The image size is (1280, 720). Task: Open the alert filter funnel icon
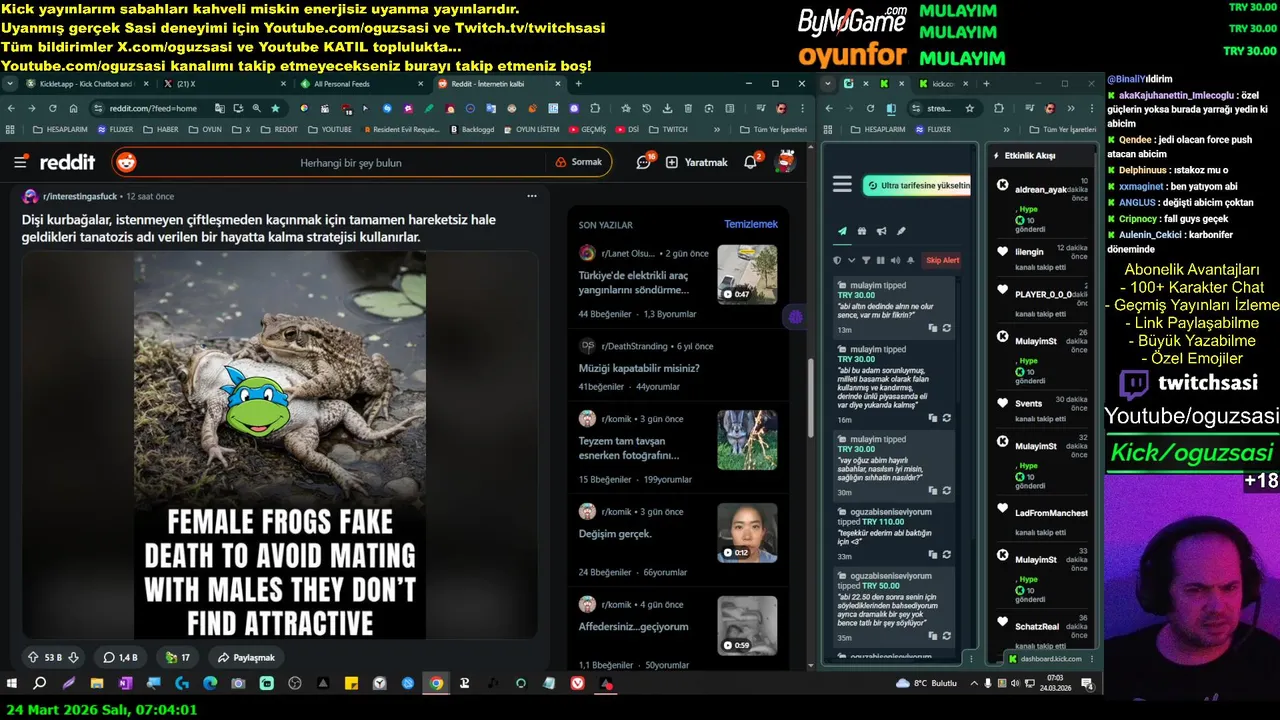pos(866,260)
